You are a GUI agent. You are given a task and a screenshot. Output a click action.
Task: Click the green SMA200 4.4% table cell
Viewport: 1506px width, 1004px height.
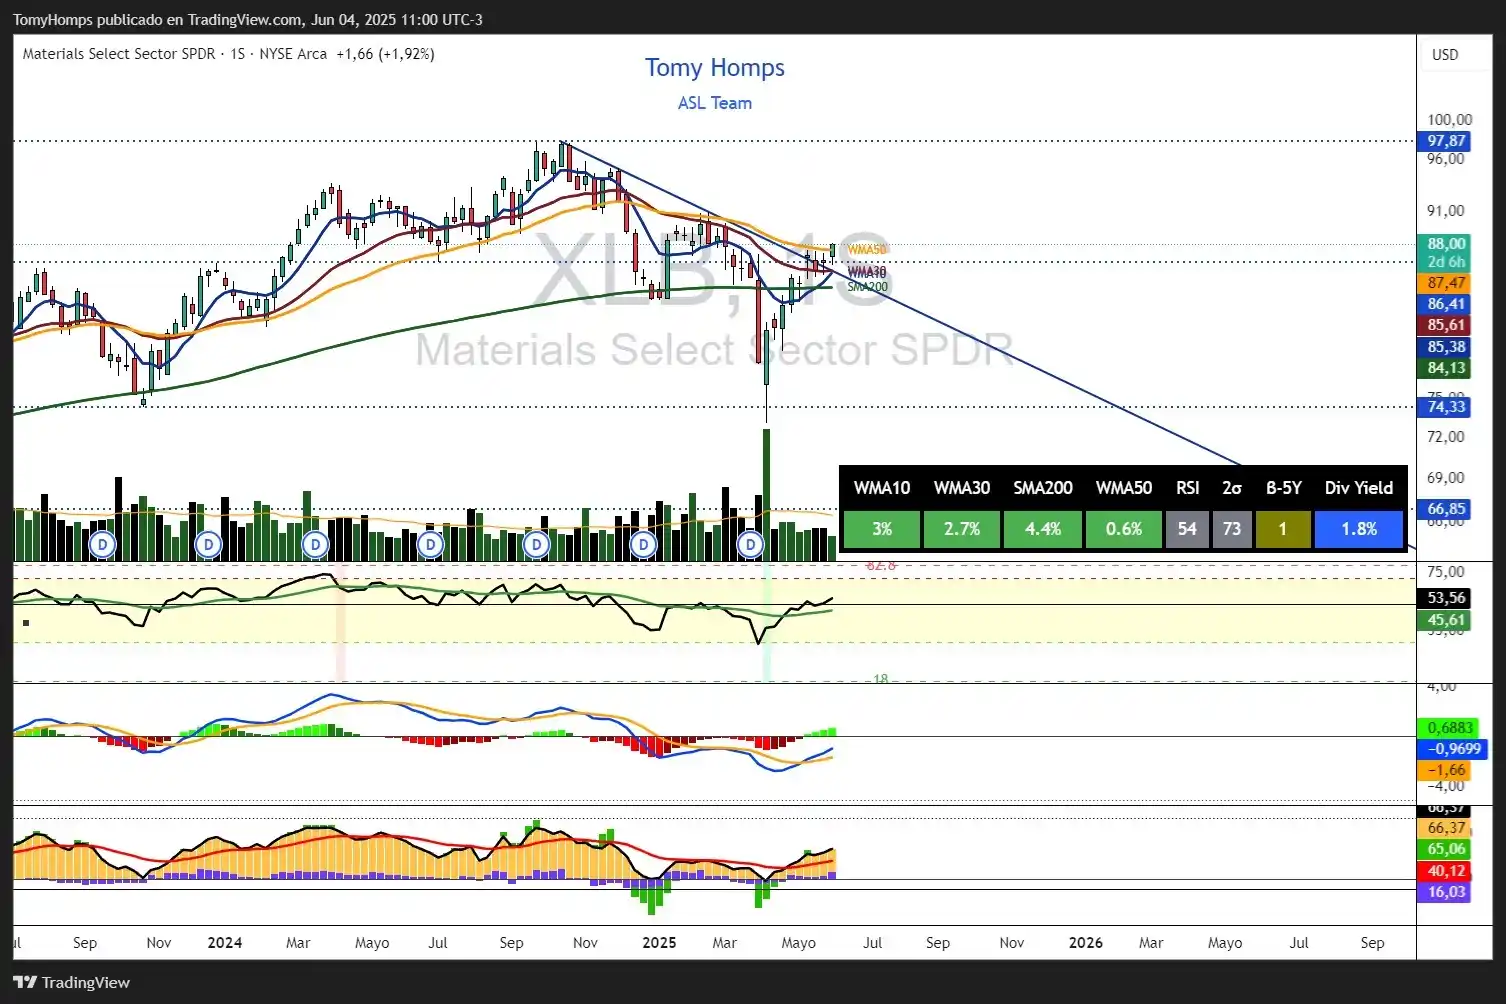1042,529
